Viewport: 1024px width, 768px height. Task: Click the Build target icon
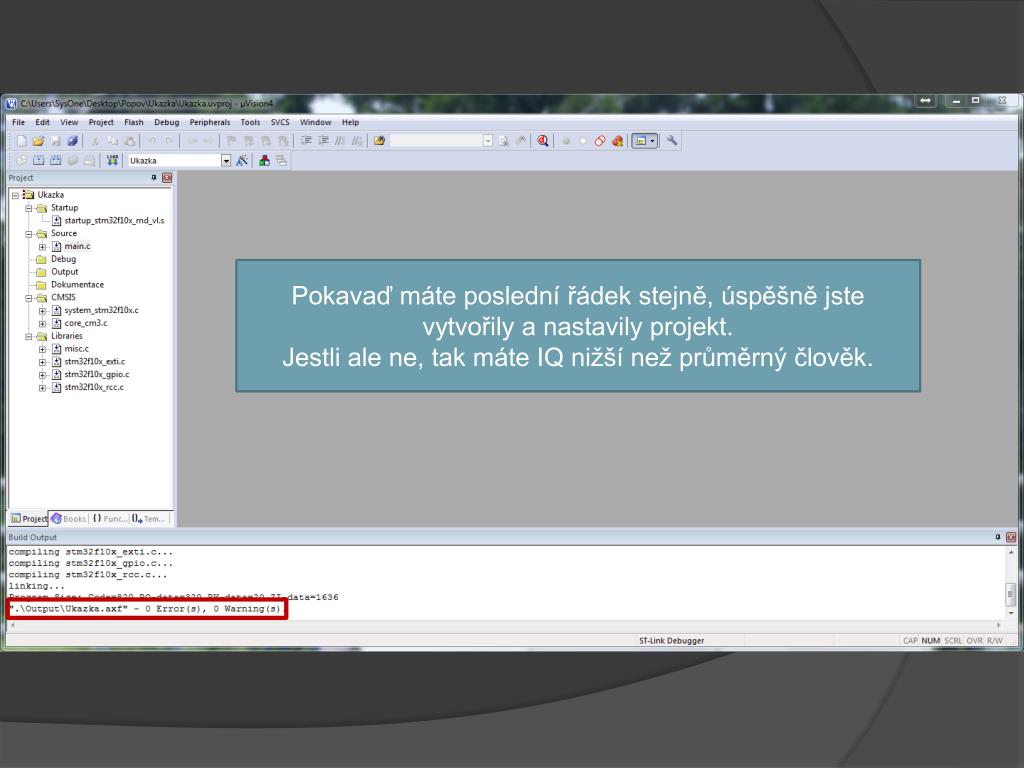39,161
